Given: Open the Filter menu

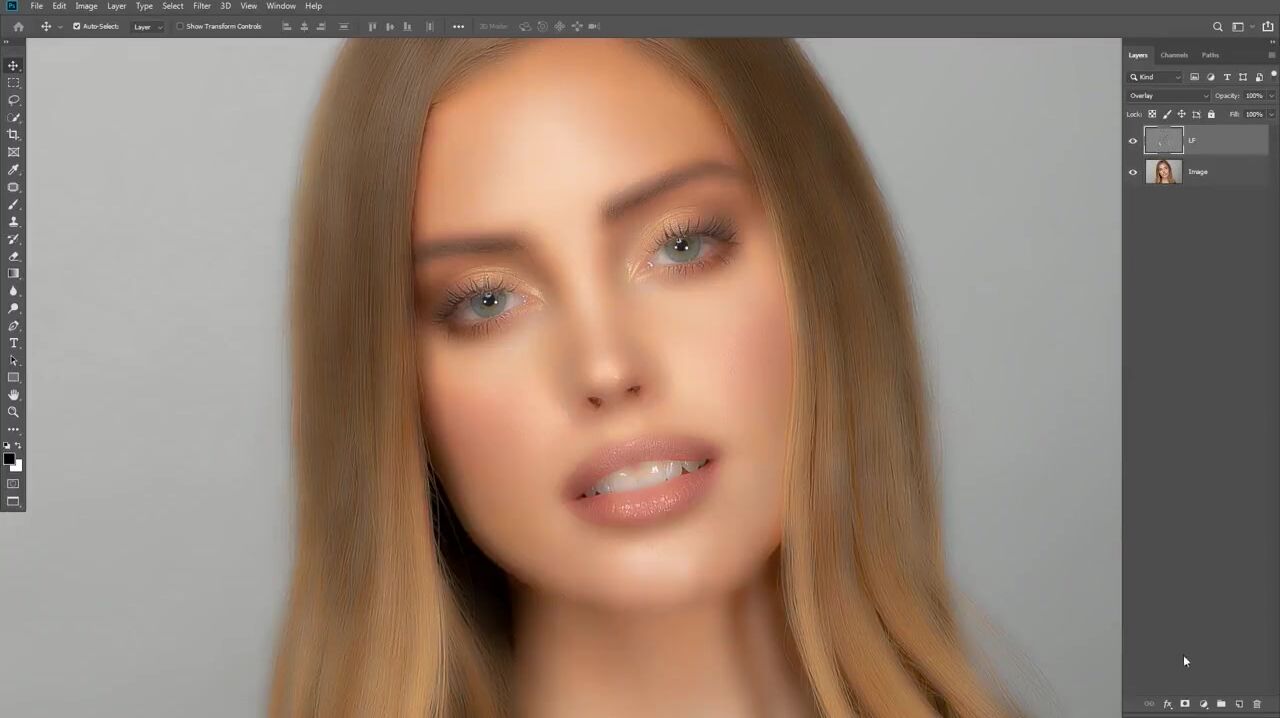Looking at the screenshot, I should click(x=201, y=6).
